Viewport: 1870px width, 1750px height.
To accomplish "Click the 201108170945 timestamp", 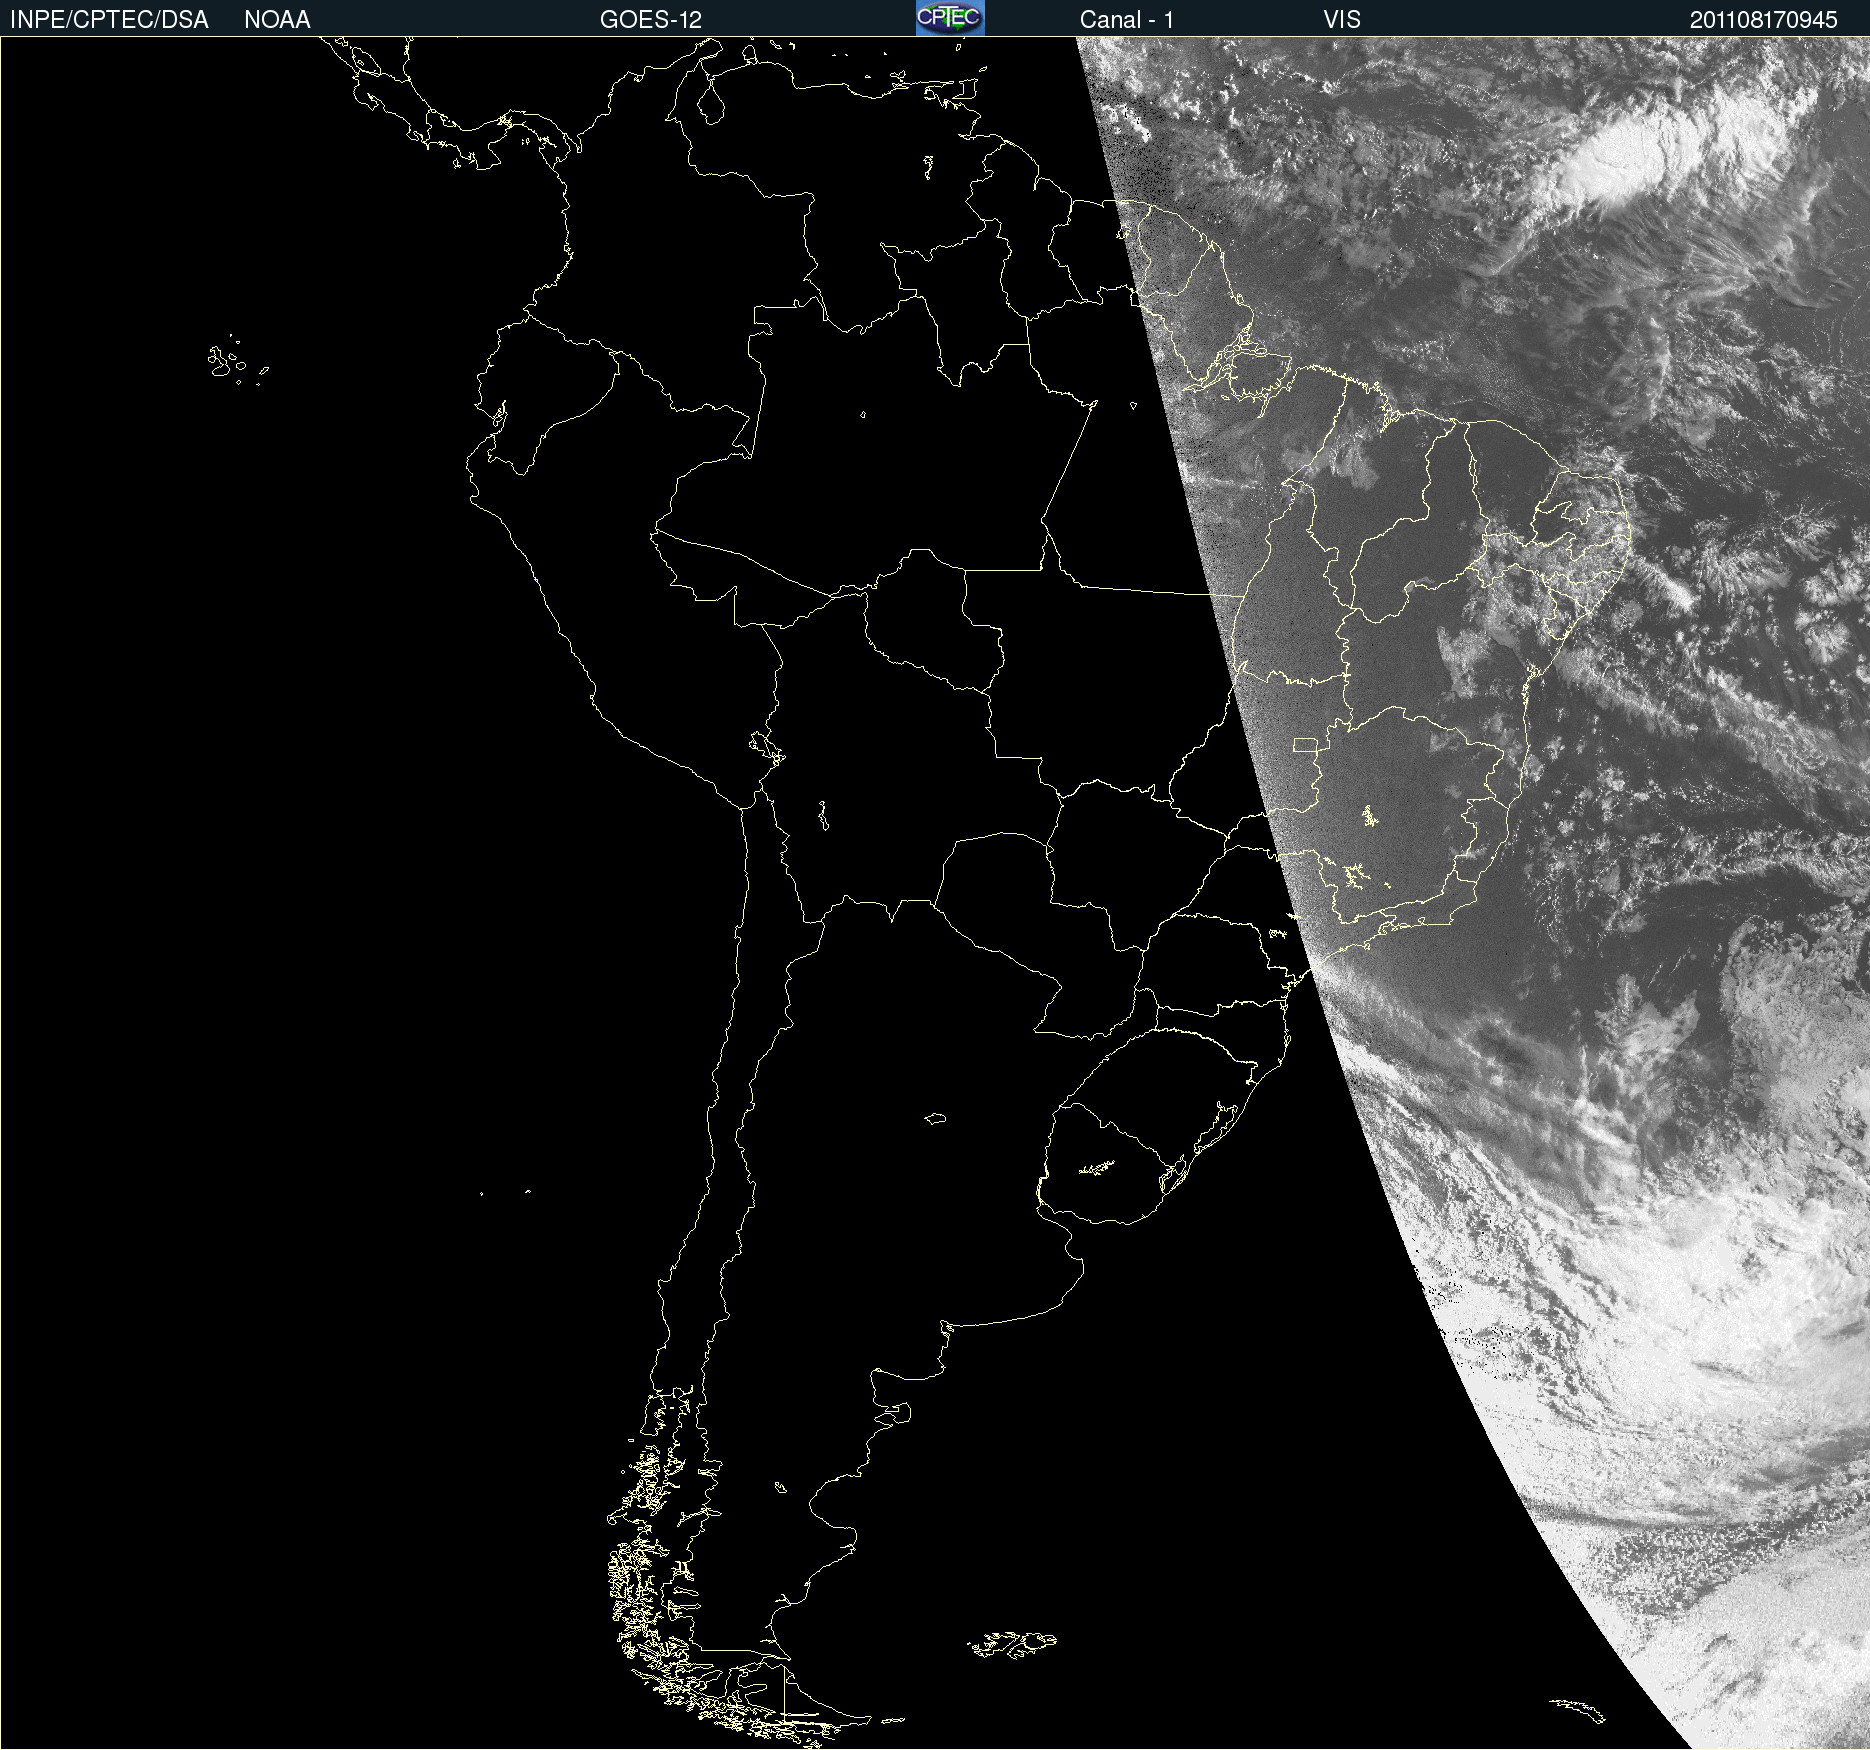I will (x=1764, y=20).
